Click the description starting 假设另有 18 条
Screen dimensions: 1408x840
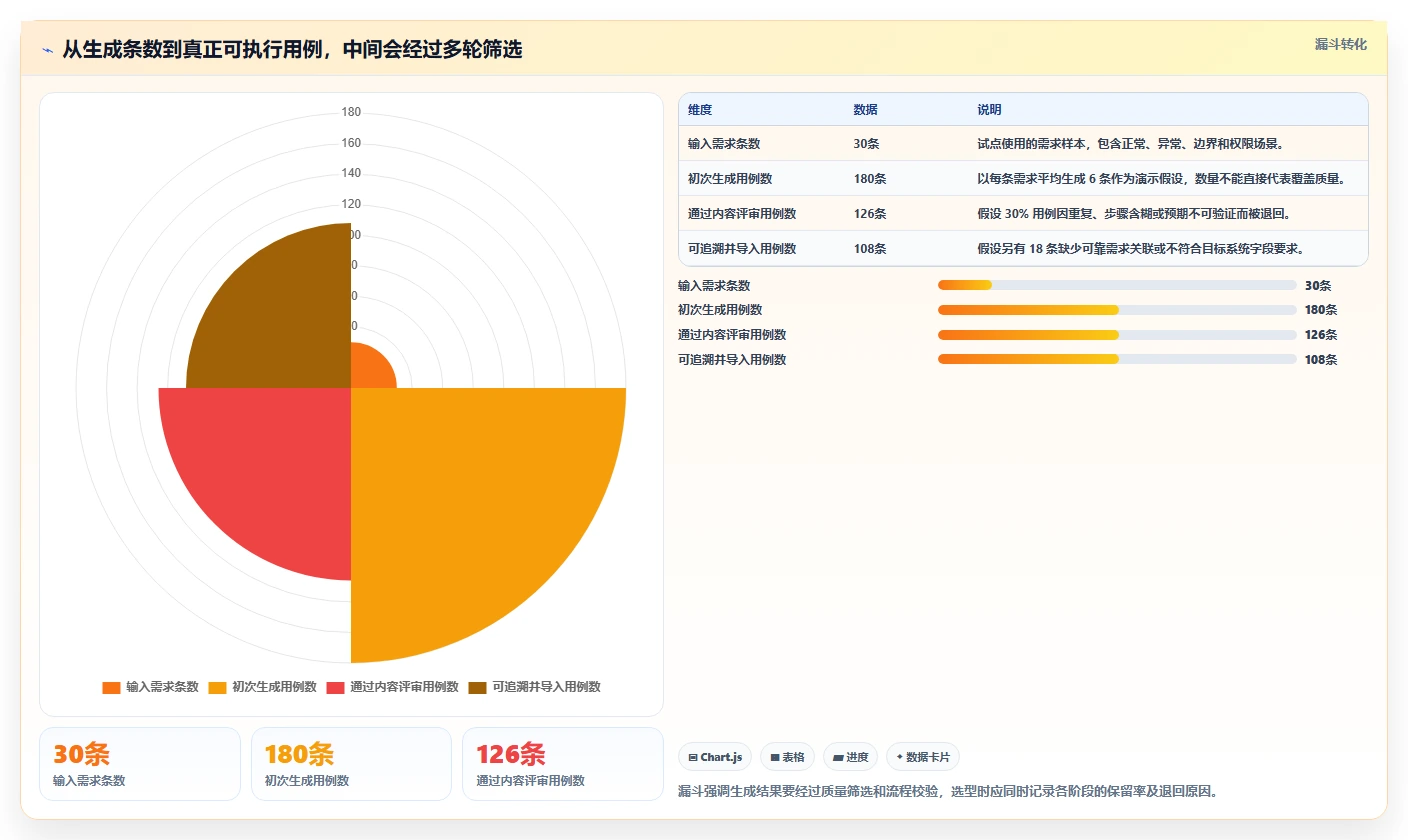pos(1140,249)
